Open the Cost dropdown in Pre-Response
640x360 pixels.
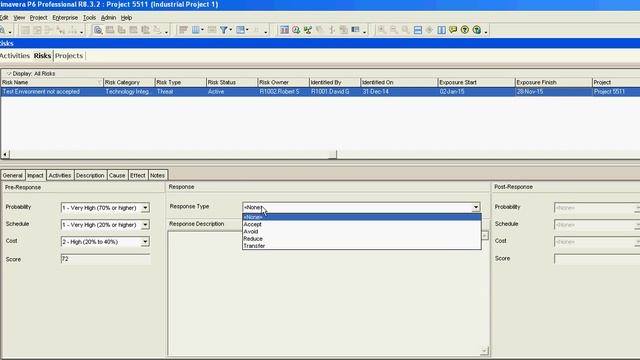[x=145, y=242]
